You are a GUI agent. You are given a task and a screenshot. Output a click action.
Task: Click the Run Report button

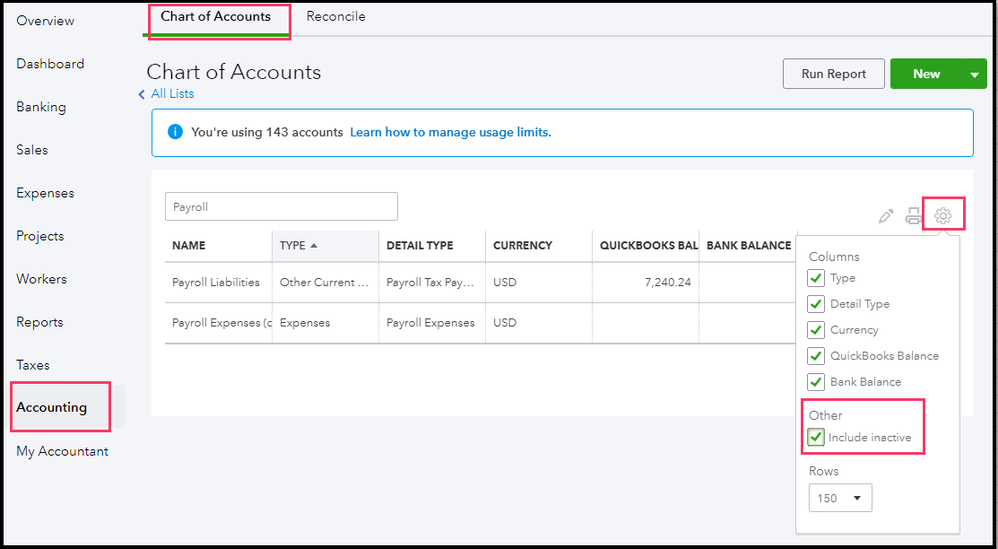coord(834,74)
